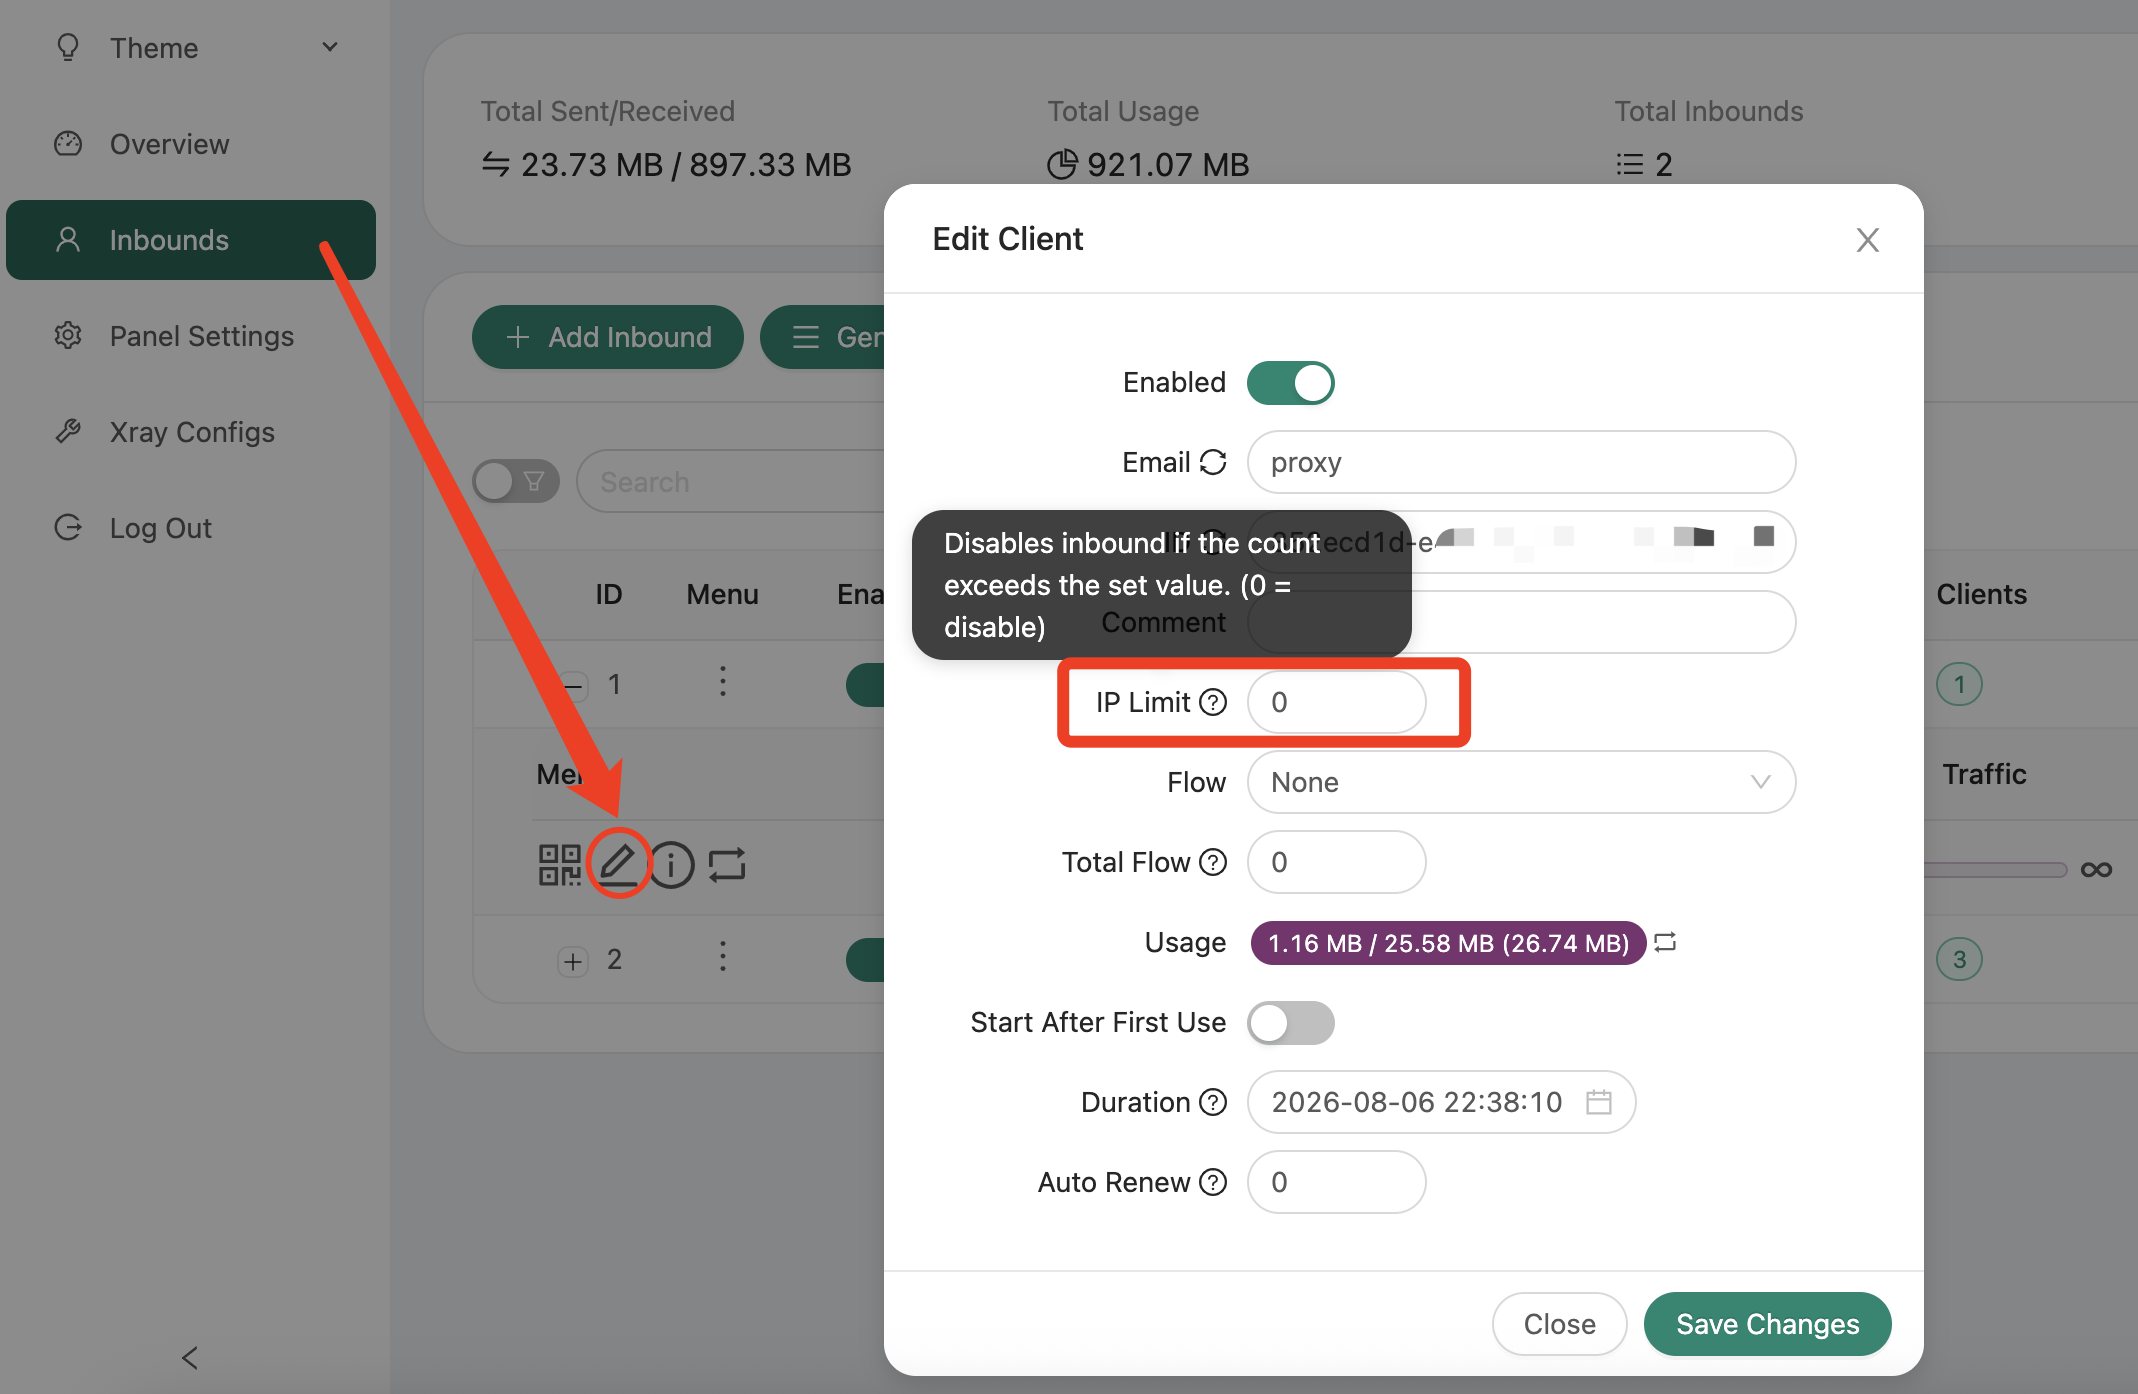
Task: Expand the Theme menu chevron
Action: click(x=330, y=47)
